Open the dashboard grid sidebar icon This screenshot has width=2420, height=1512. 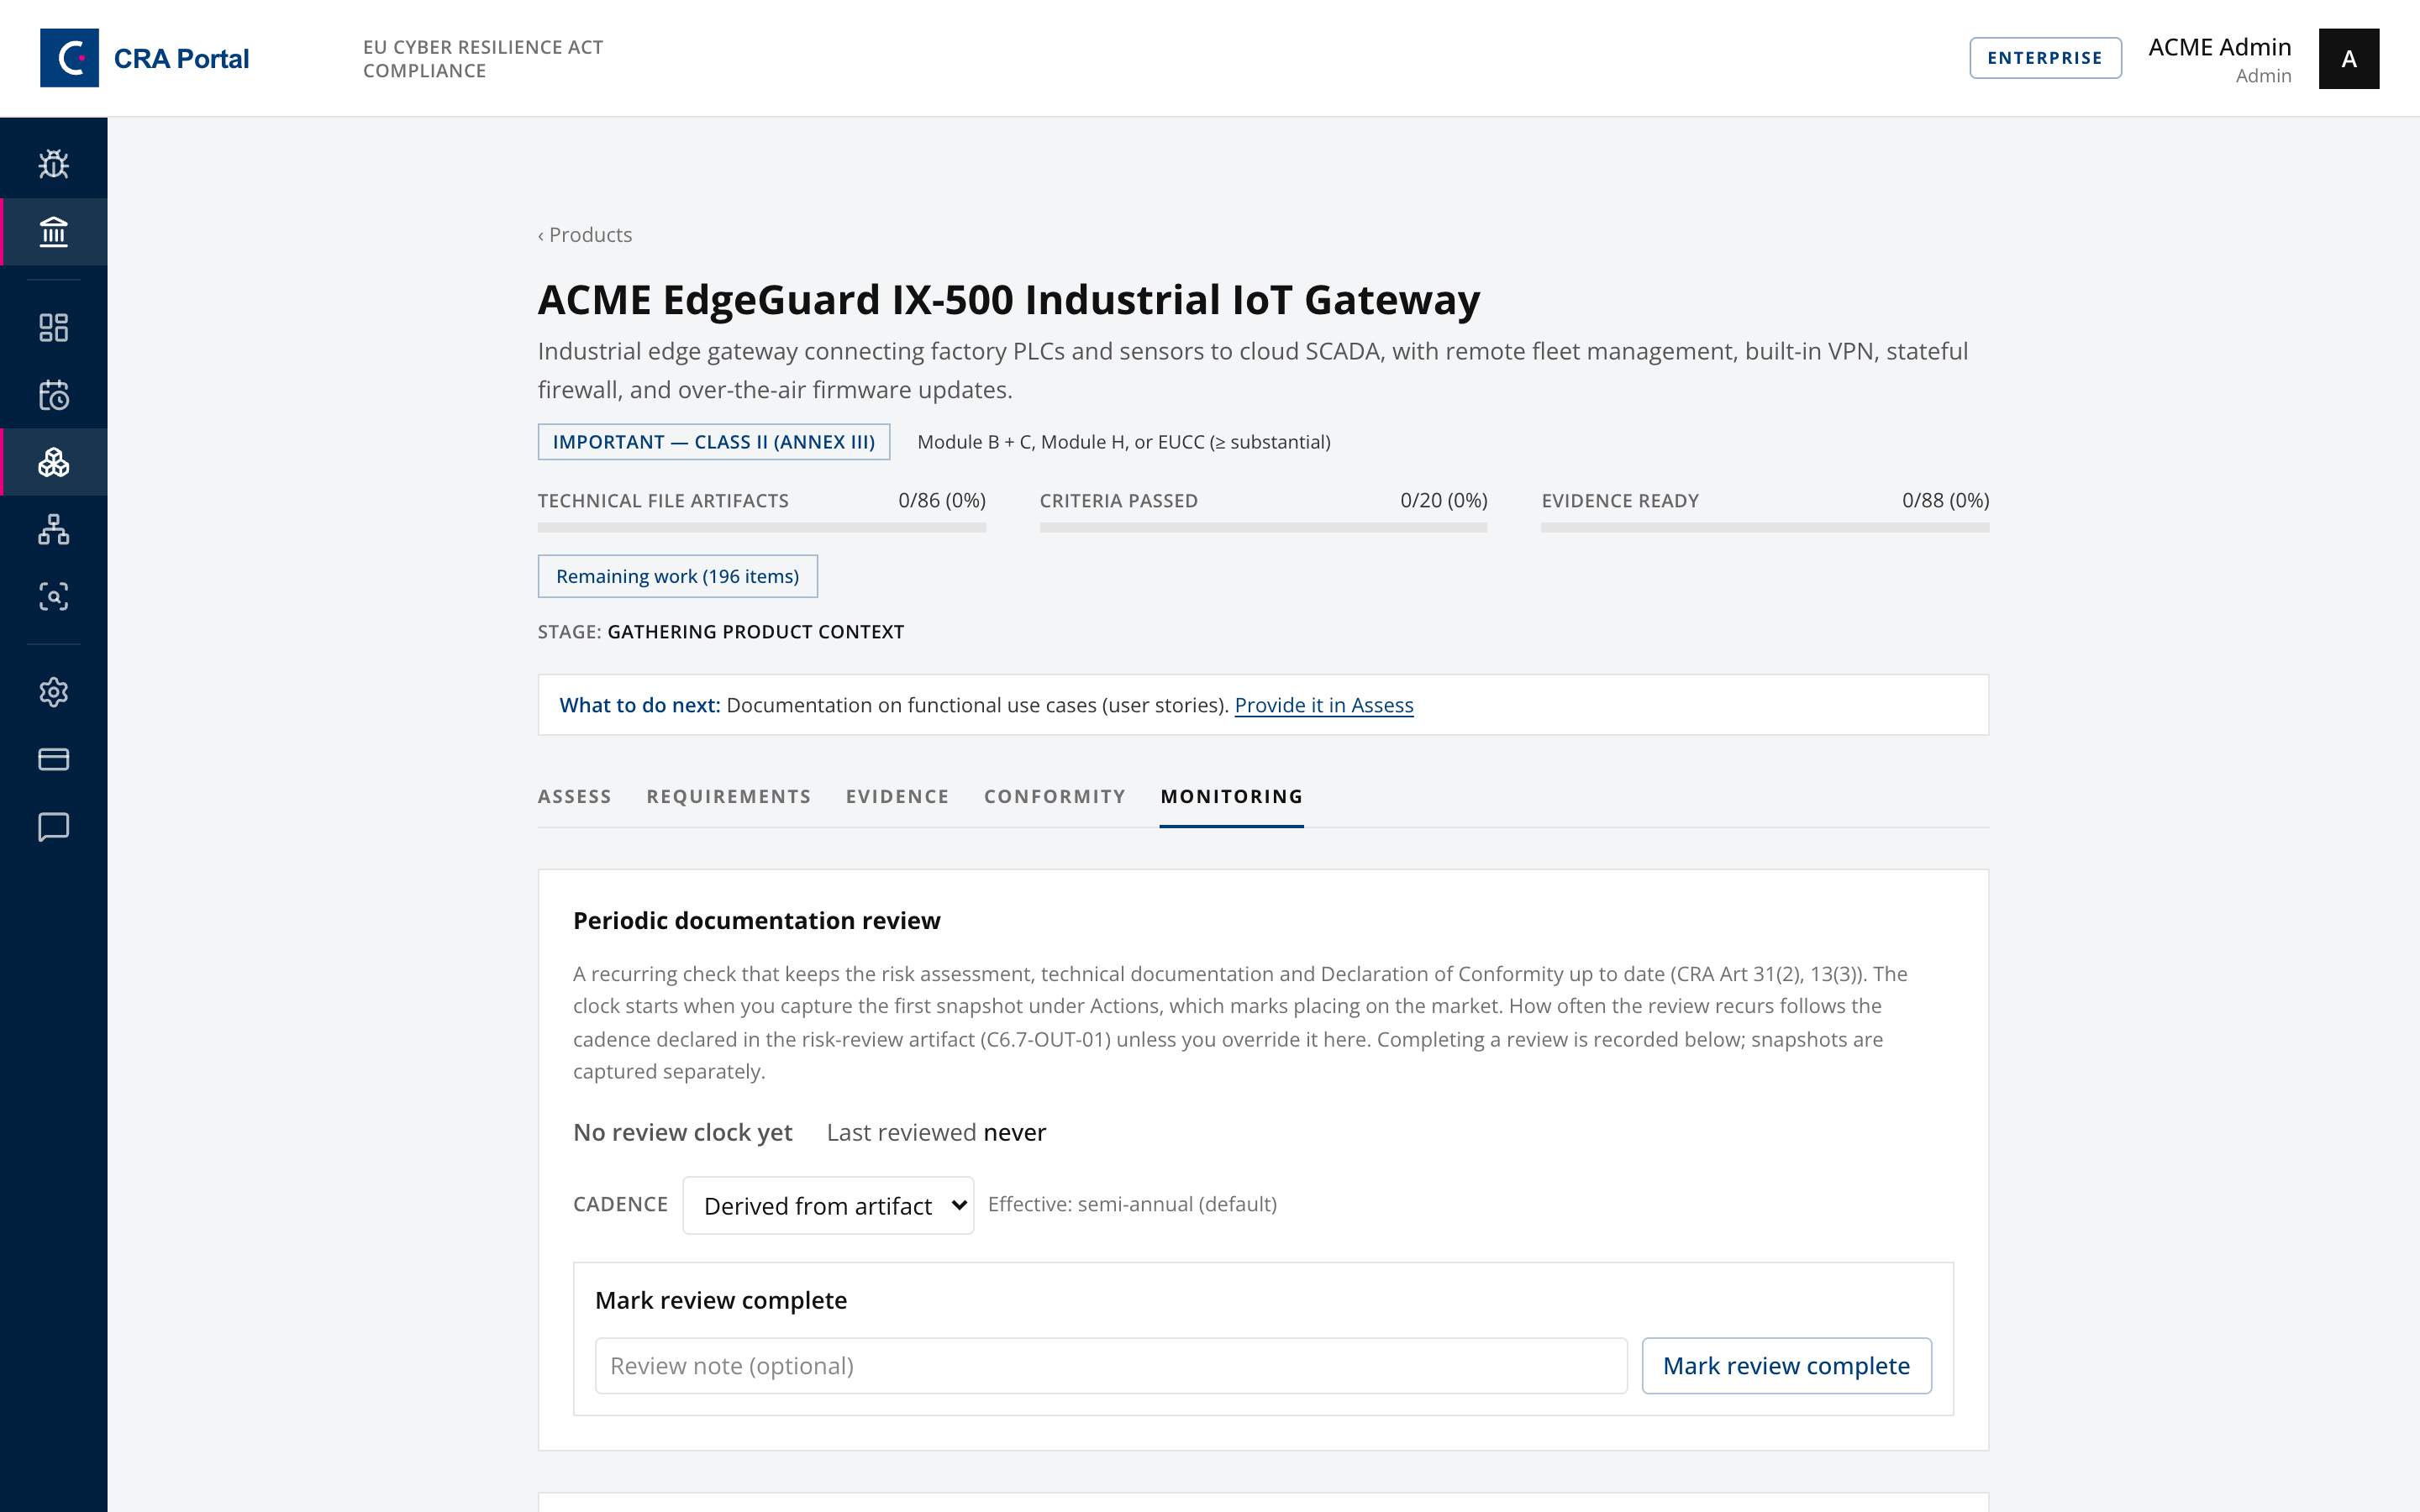point(54,327)
